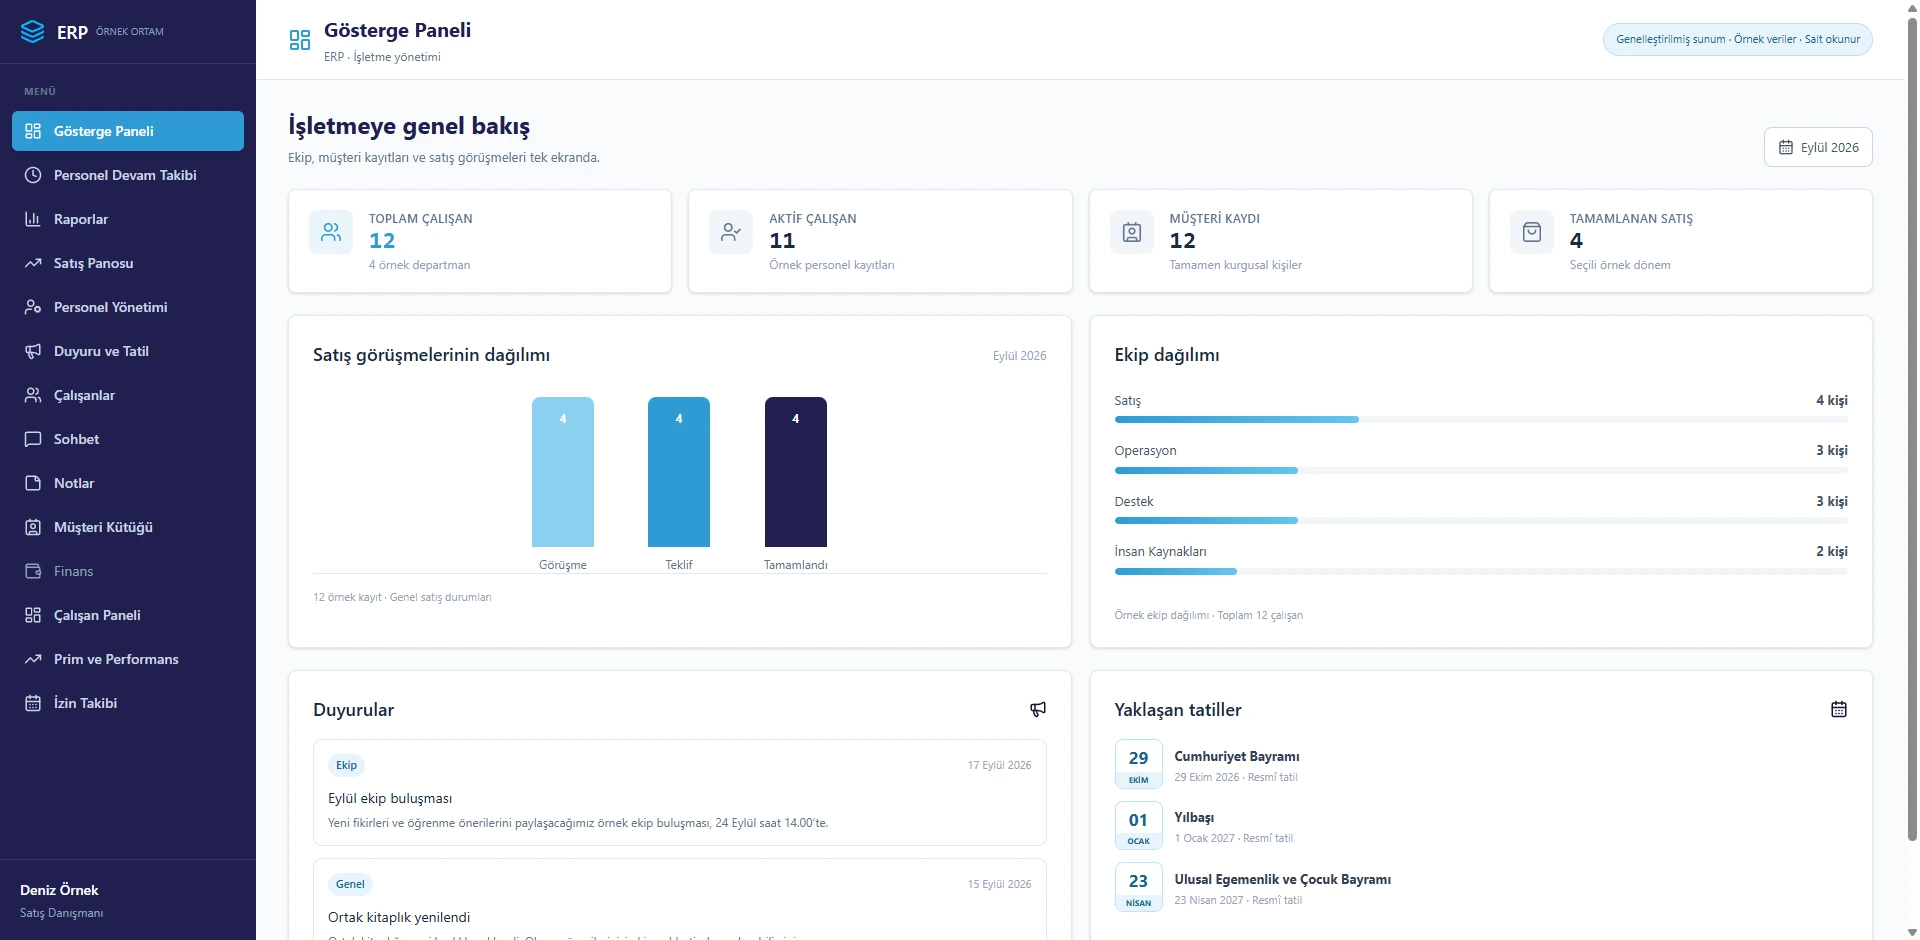Click the medium blue Teklif chart bar
The height and width of the screenshot is (940, 1920).
(679, 472)
